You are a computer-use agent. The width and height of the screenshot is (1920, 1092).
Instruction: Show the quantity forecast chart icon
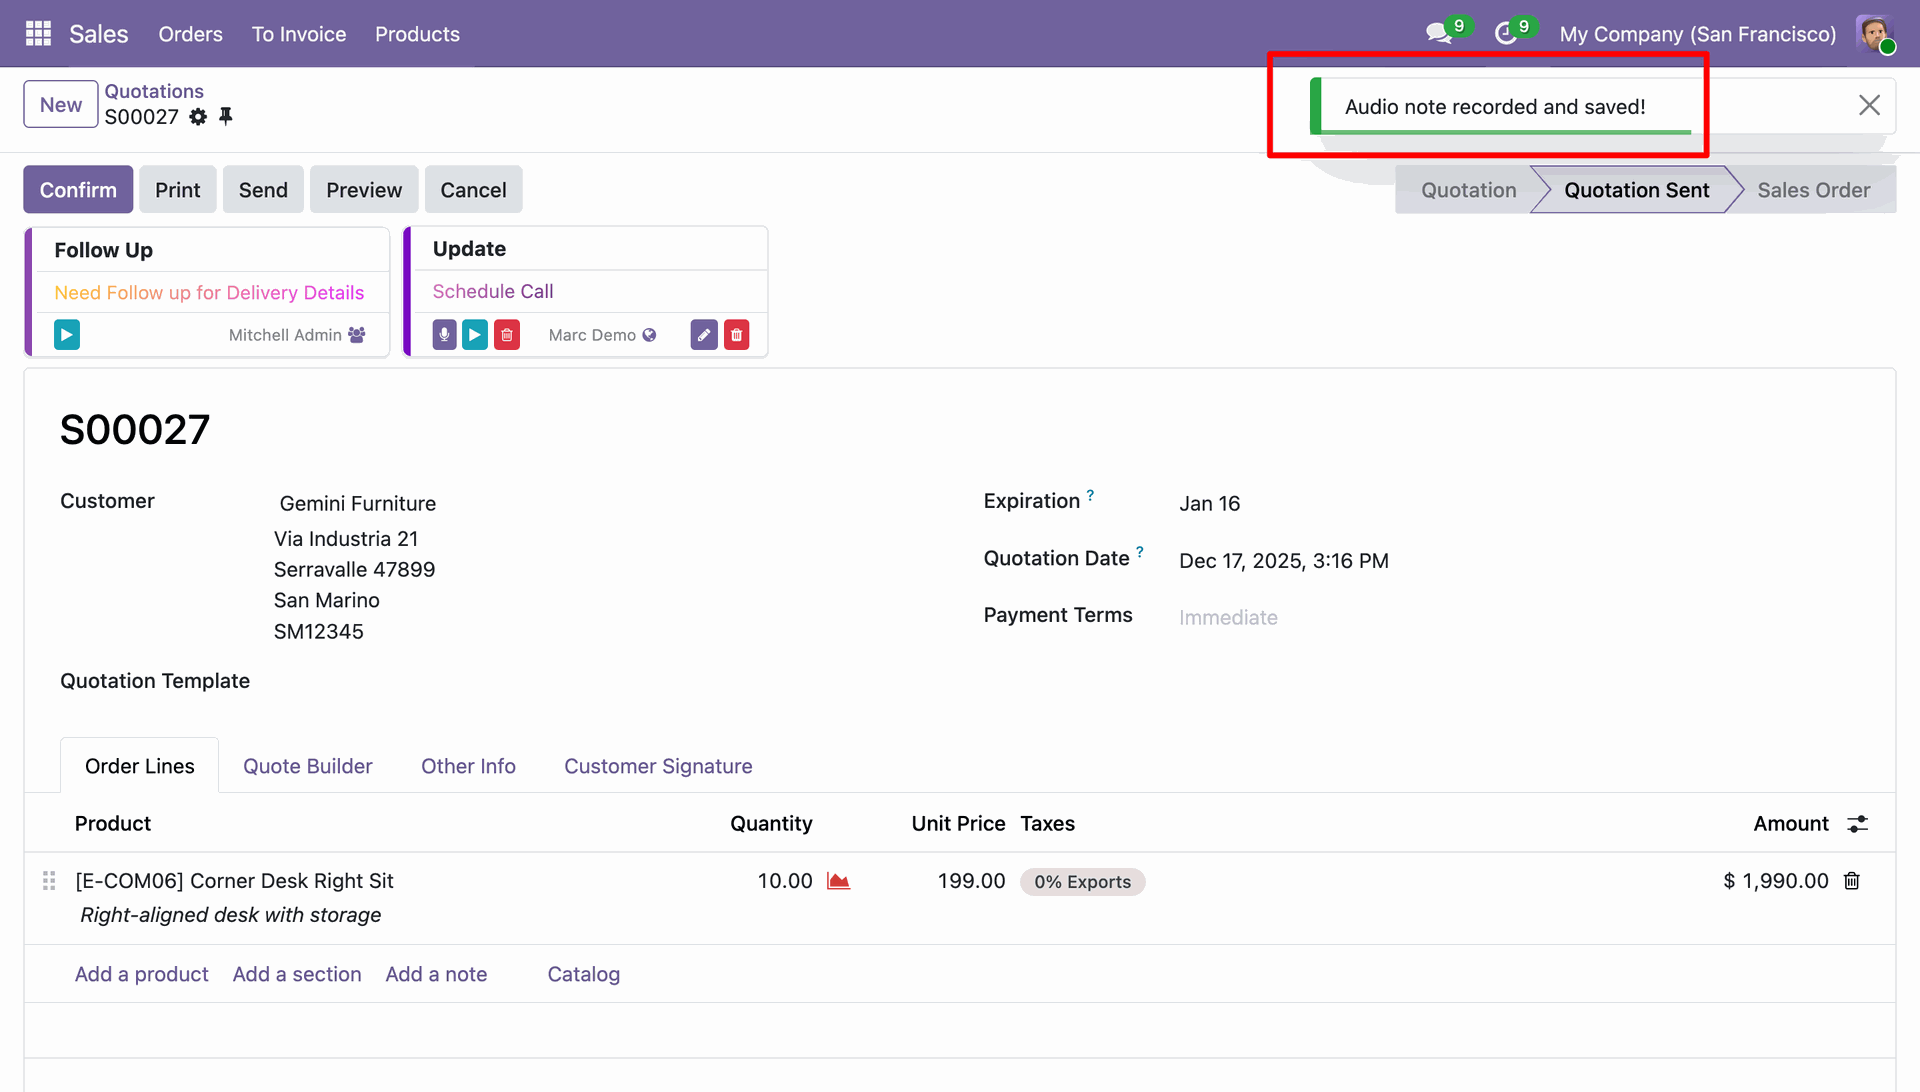pyautogui.click(x=838, y=881)
